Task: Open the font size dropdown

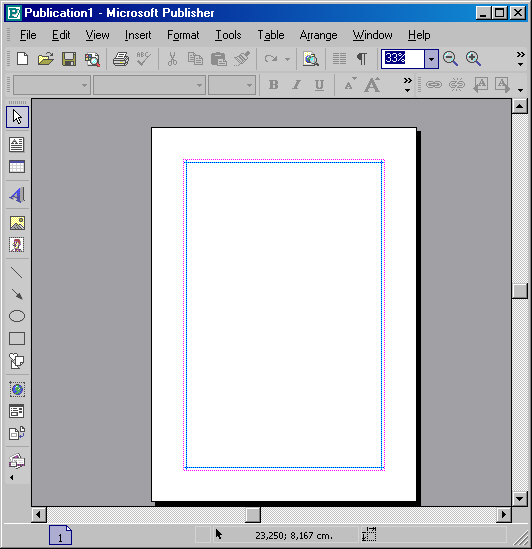Action: coord(232,85)
